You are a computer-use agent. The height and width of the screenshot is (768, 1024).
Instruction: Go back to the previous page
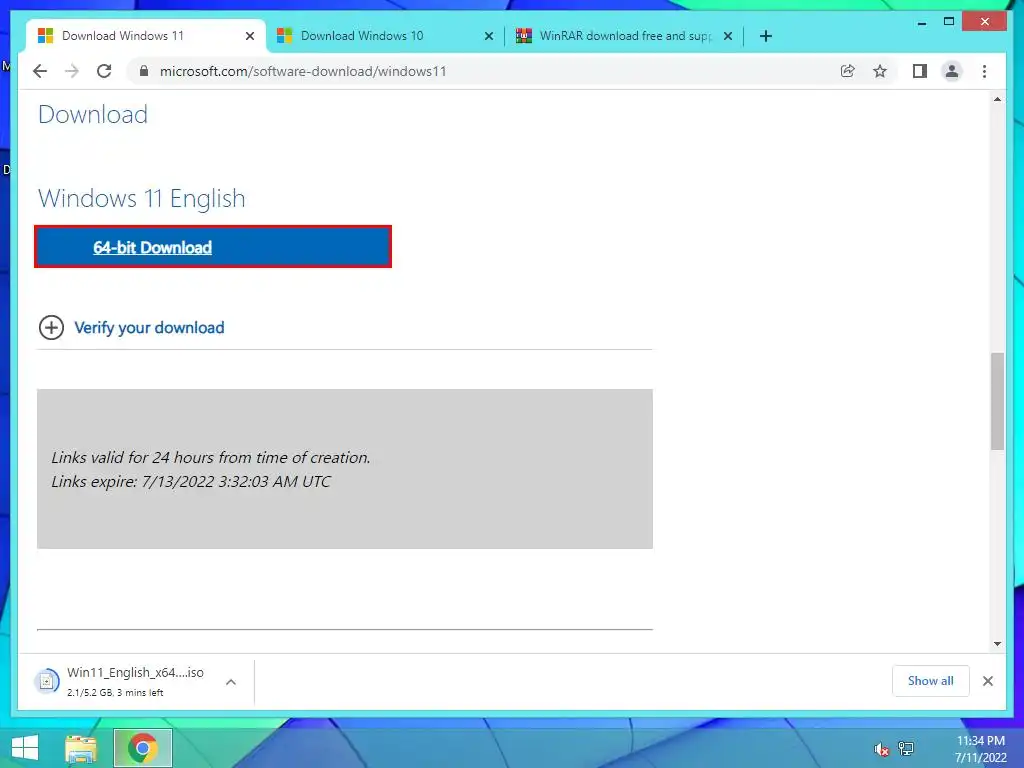(x=40, y=71)
